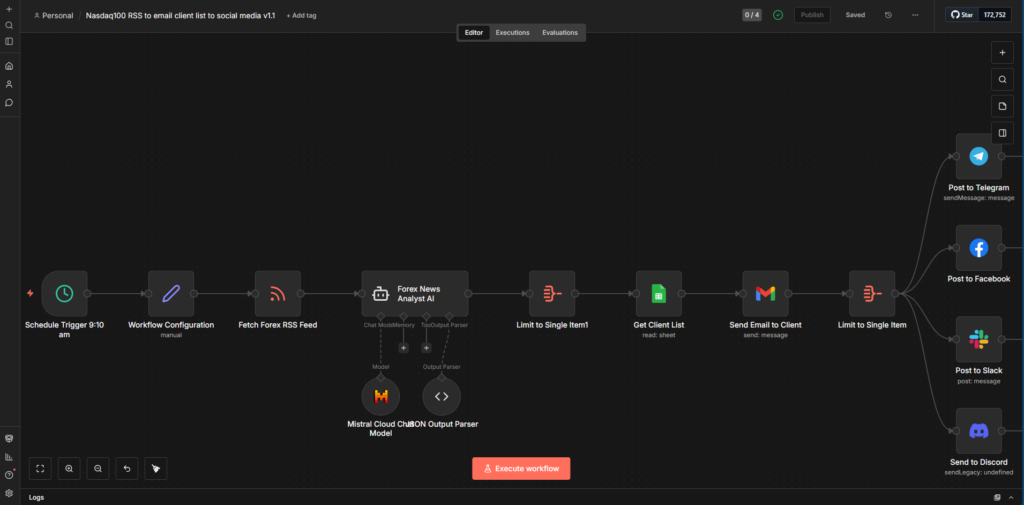Click the Schedule Trigger clock node
1024x505 pixels.
(64, 294)
